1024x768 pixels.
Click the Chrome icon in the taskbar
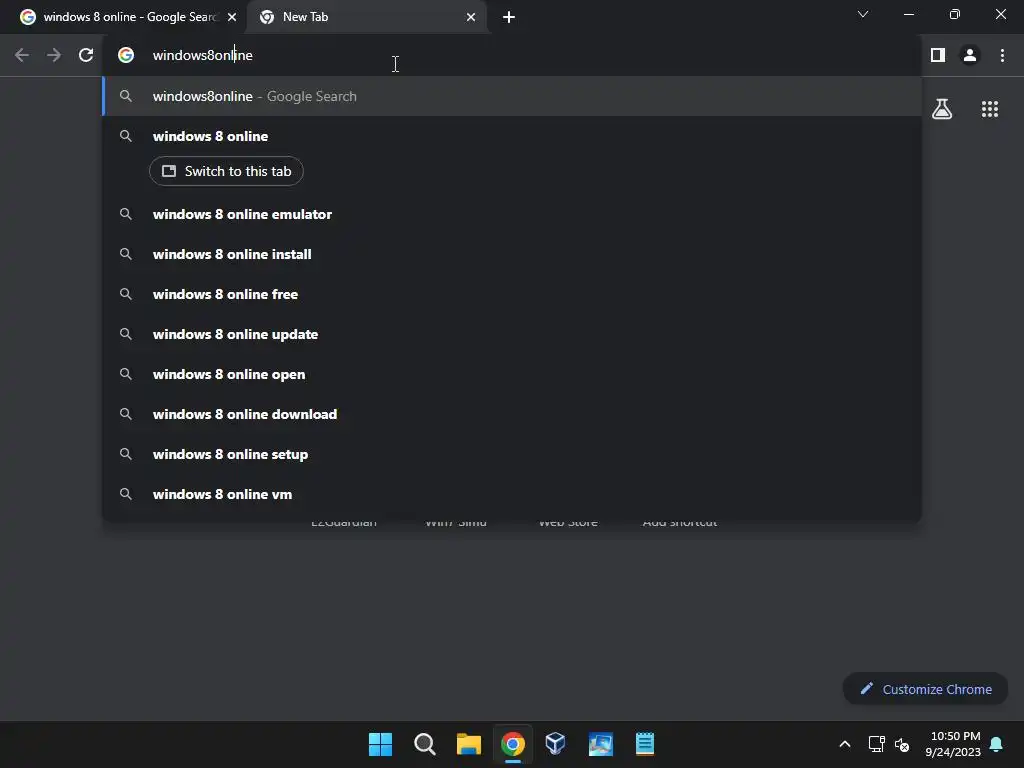(513, 744)
